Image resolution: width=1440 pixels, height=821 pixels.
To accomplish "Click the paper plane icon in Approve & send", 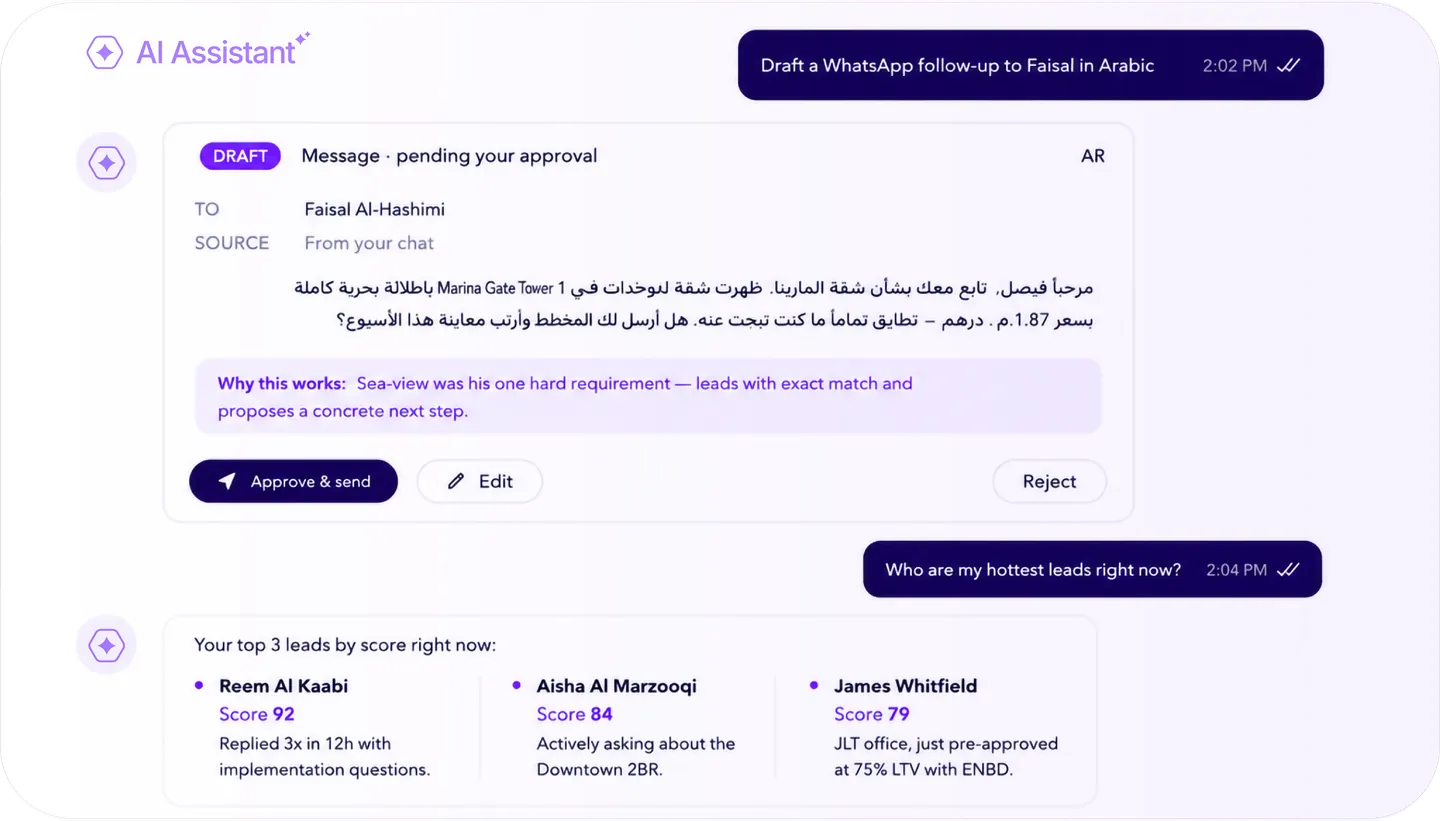I will pyautogui.click(x=227, y=481).
